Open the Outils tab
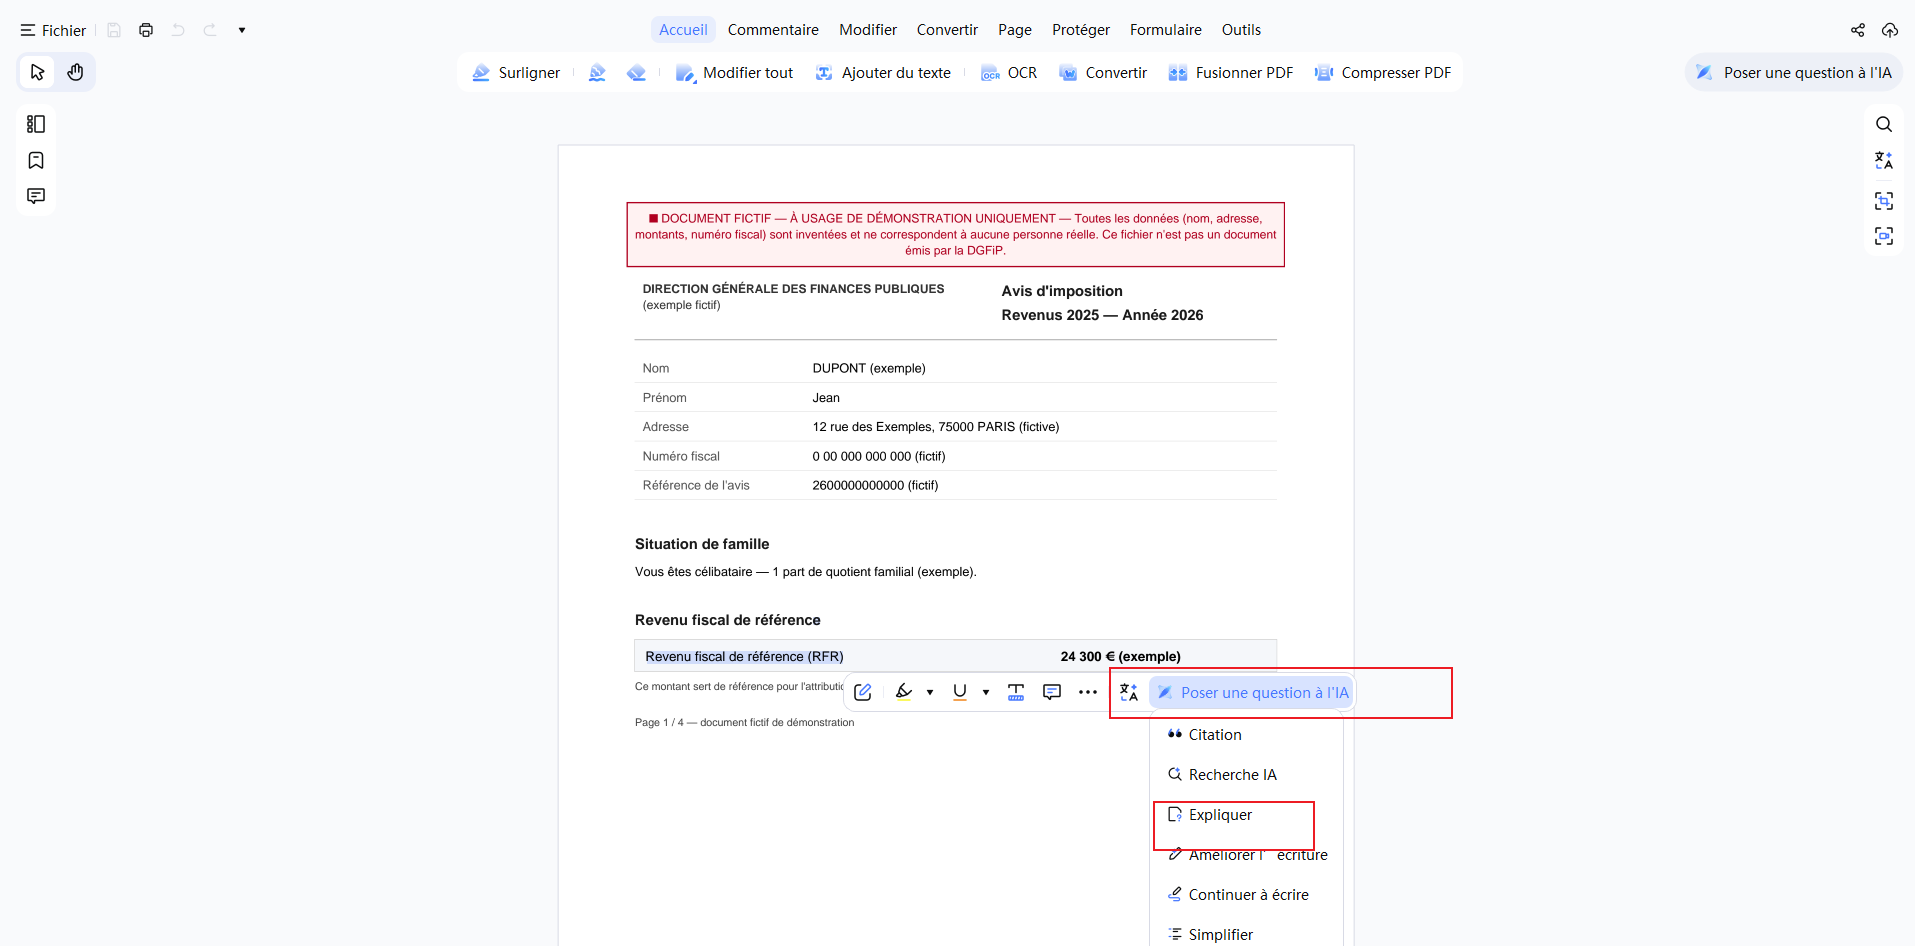Image resolution: width=1915 pixels, height=946 pixels. [x=1241, y=30]
